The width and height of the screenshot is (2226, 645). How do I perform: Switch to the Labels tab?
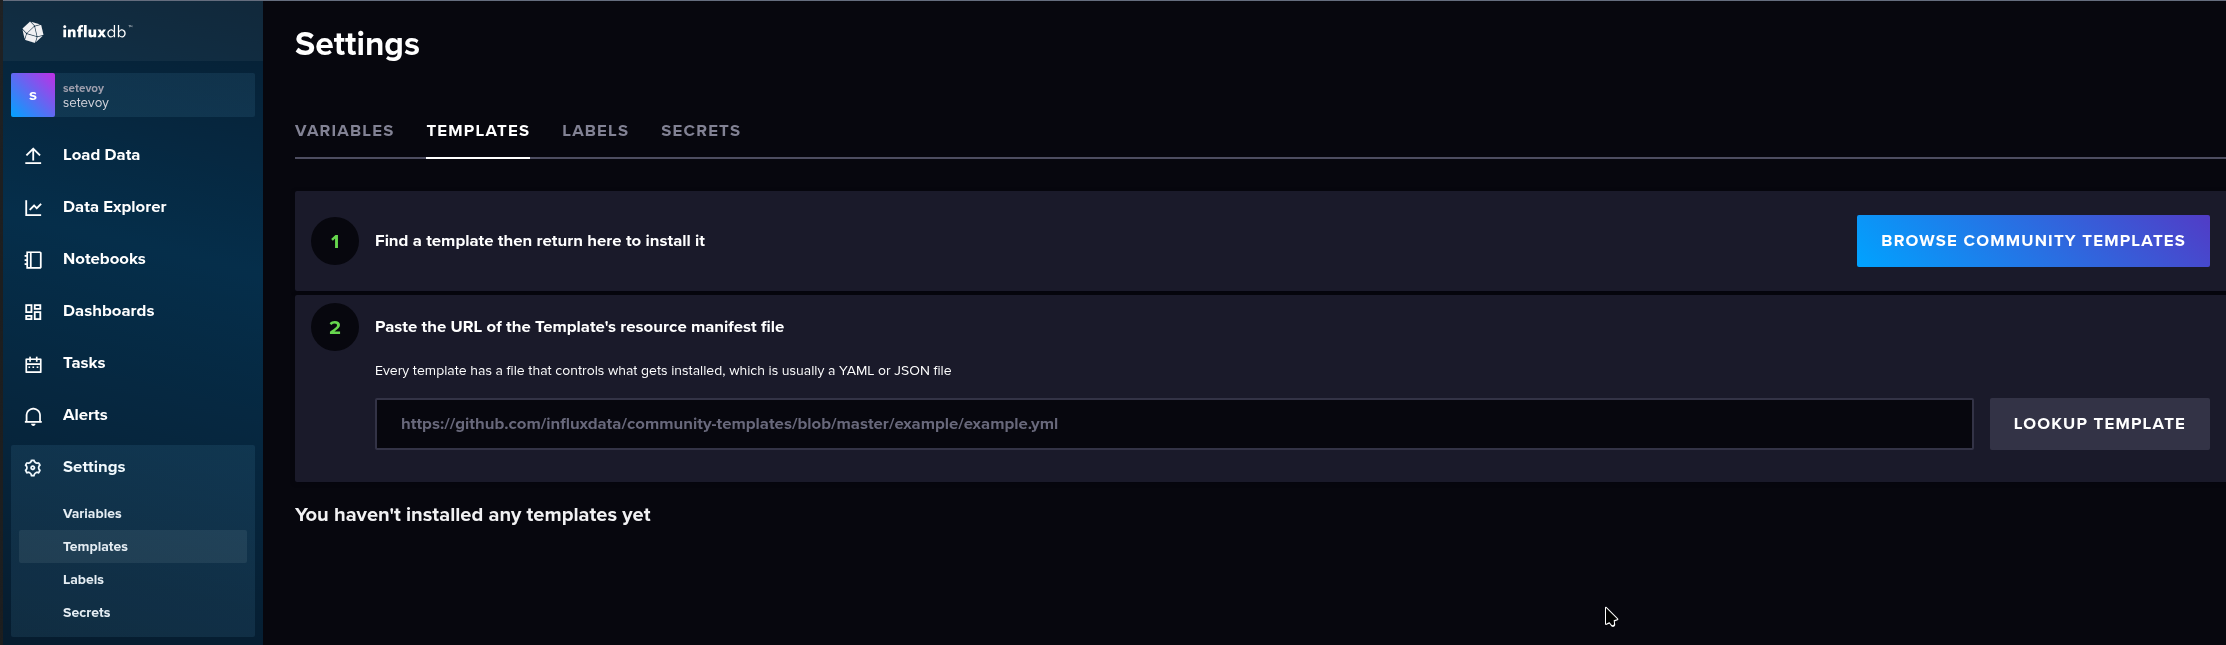(595, 131)
